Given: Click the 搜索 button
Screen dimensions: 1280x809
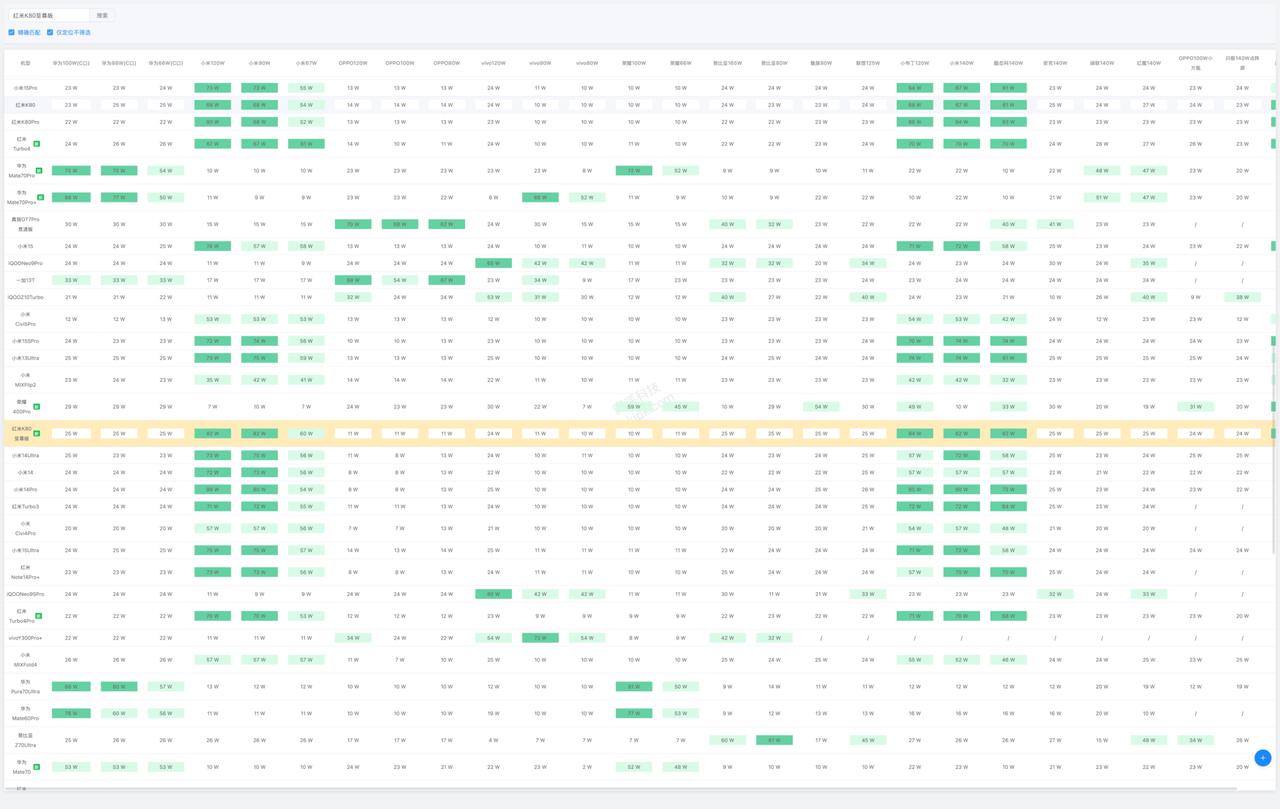Looking at the screenshot, I should 102,15.
